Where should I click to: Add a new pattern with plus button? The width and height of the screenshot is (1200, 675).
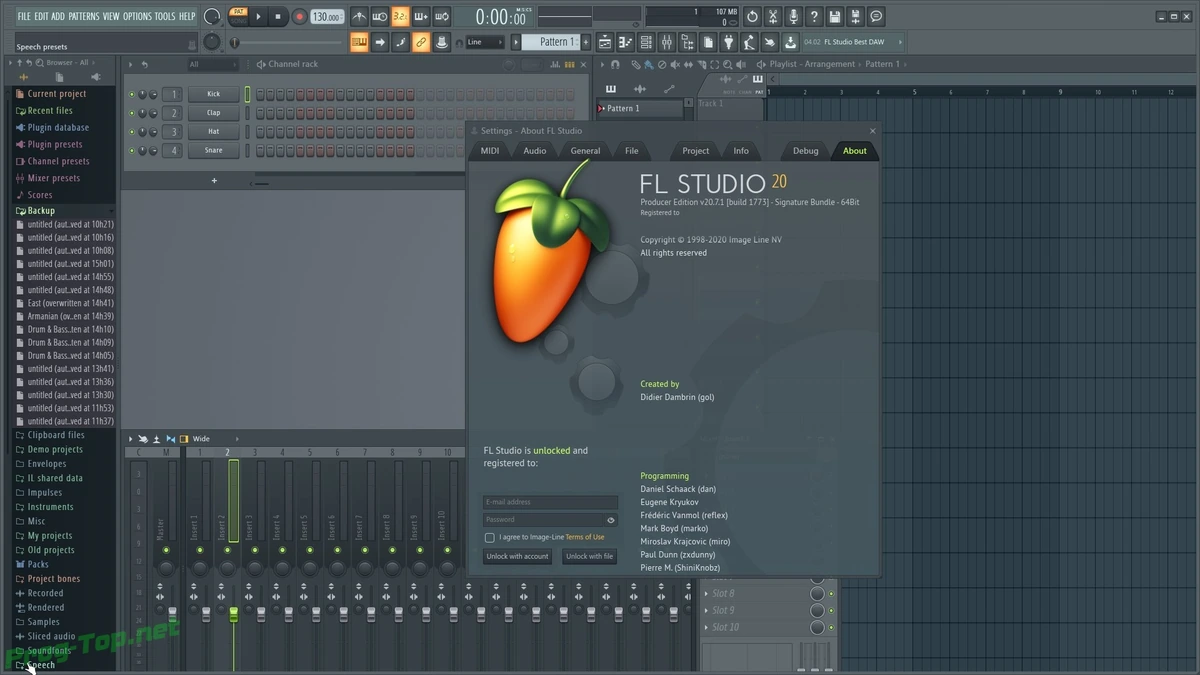tap(585, 42)
